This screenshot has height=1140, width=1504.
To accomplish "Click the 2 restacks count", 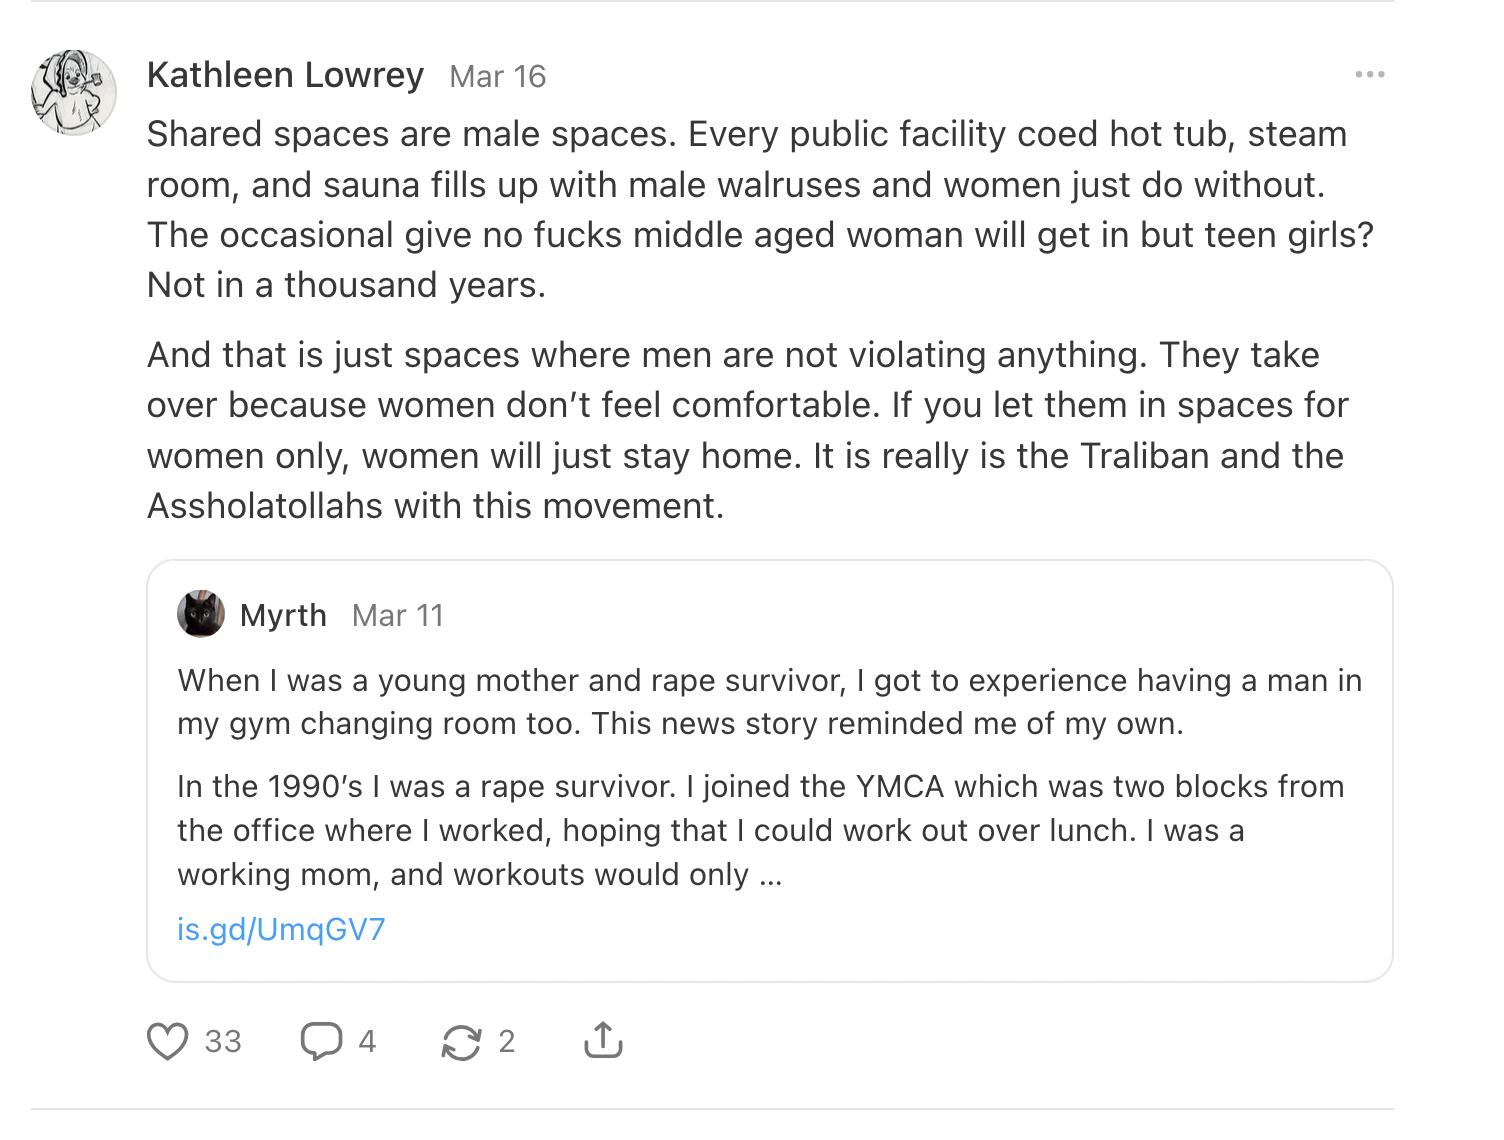I will [507, 1042].
